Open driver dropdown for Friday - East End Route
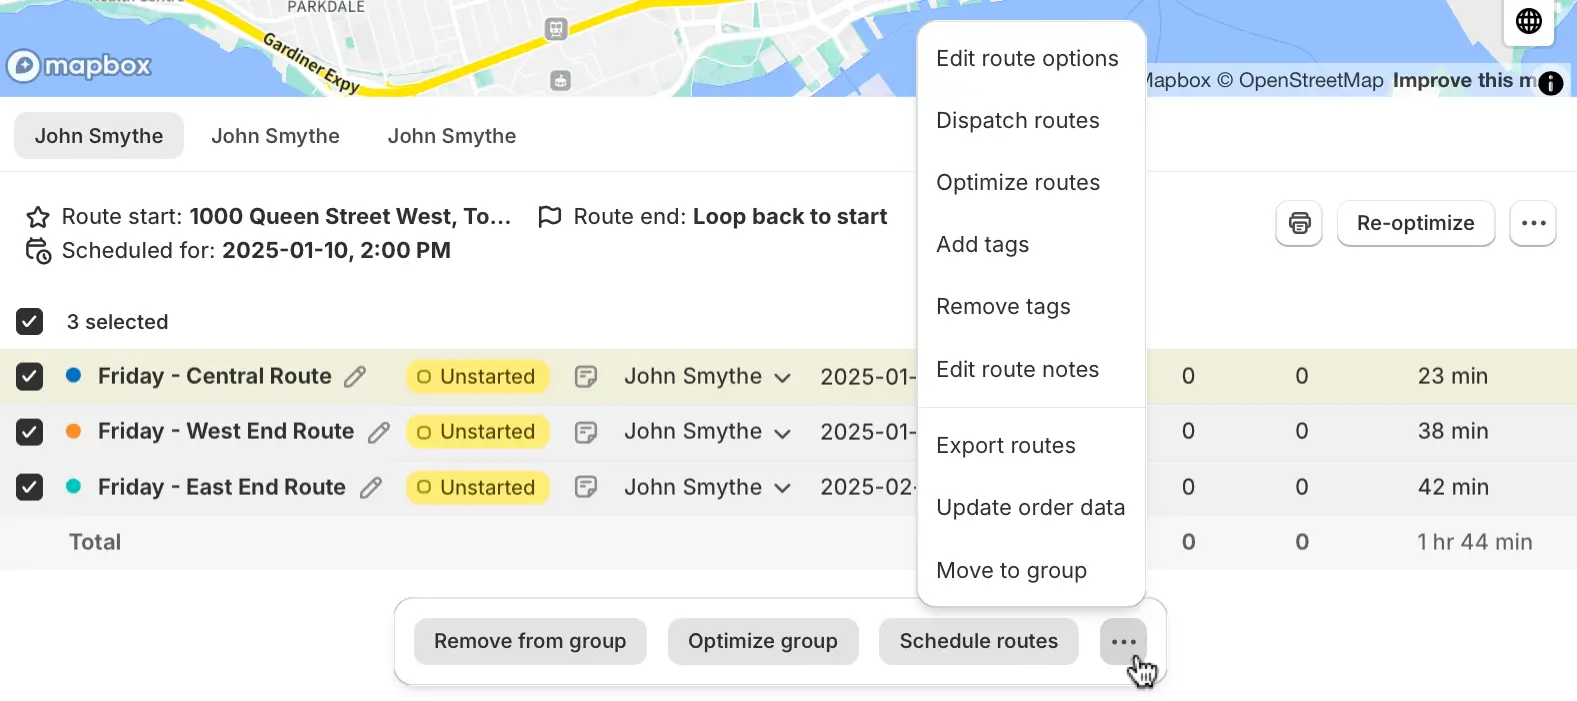Screen dimensions: 1577x701 [708, 487]
